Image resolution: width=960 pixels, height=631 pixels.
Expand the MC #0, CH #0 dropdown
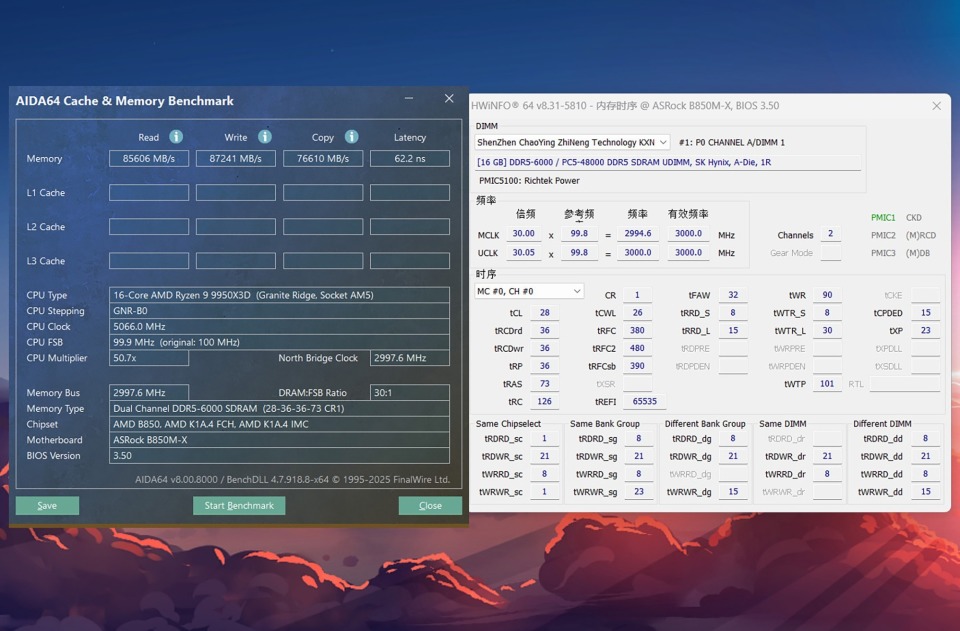point(528,291)
